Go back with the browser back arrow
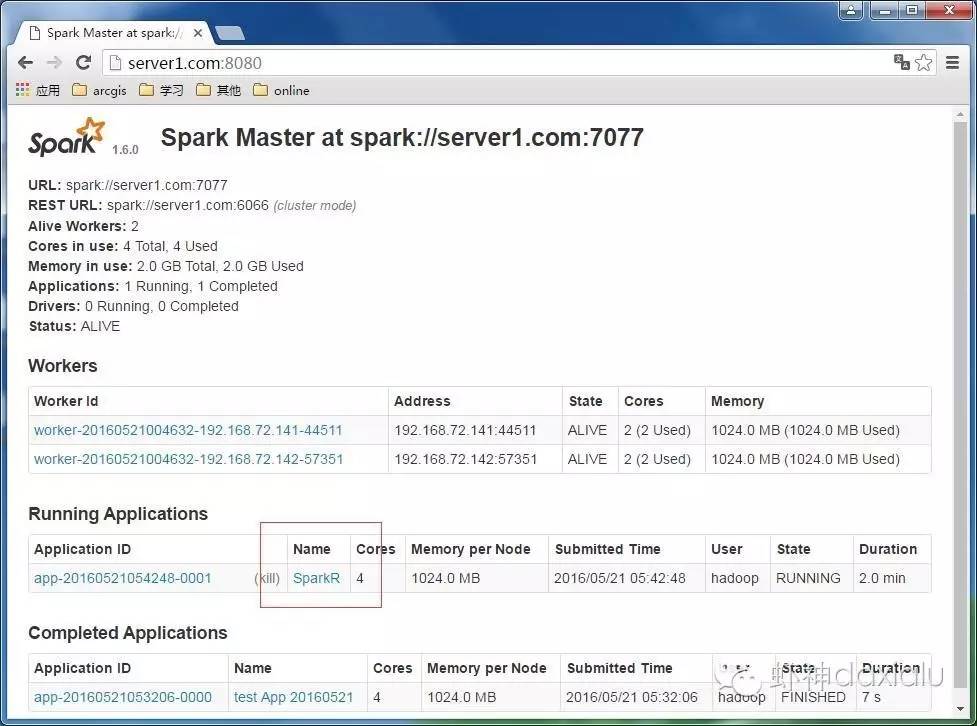 pyautogui.click(x=25, y=63)
